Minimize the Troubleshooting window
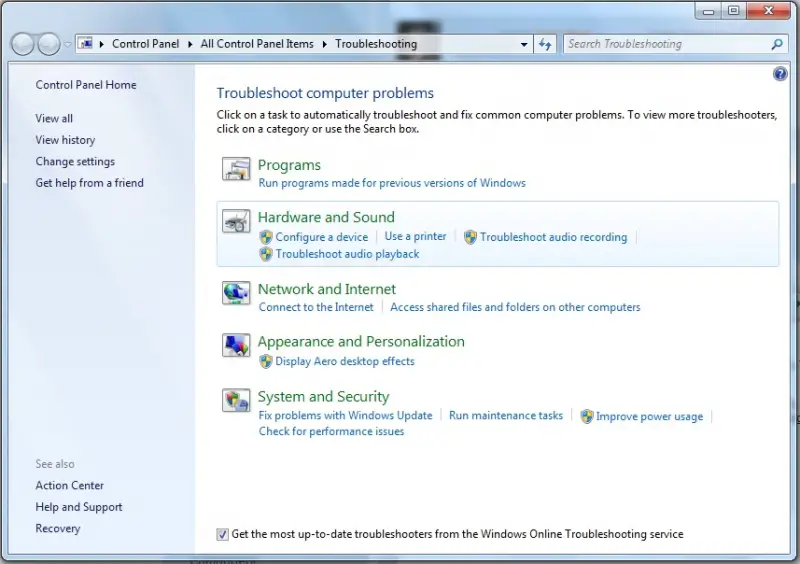800x564 pixels. point(708,11)
